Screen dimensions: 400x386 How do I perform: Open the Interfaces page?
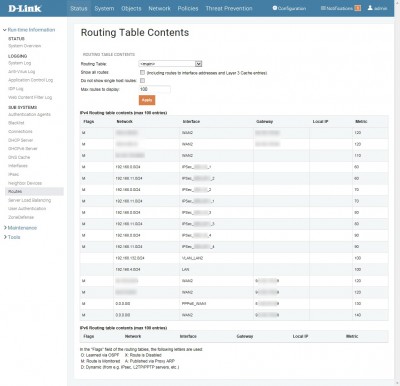point(18,166)
